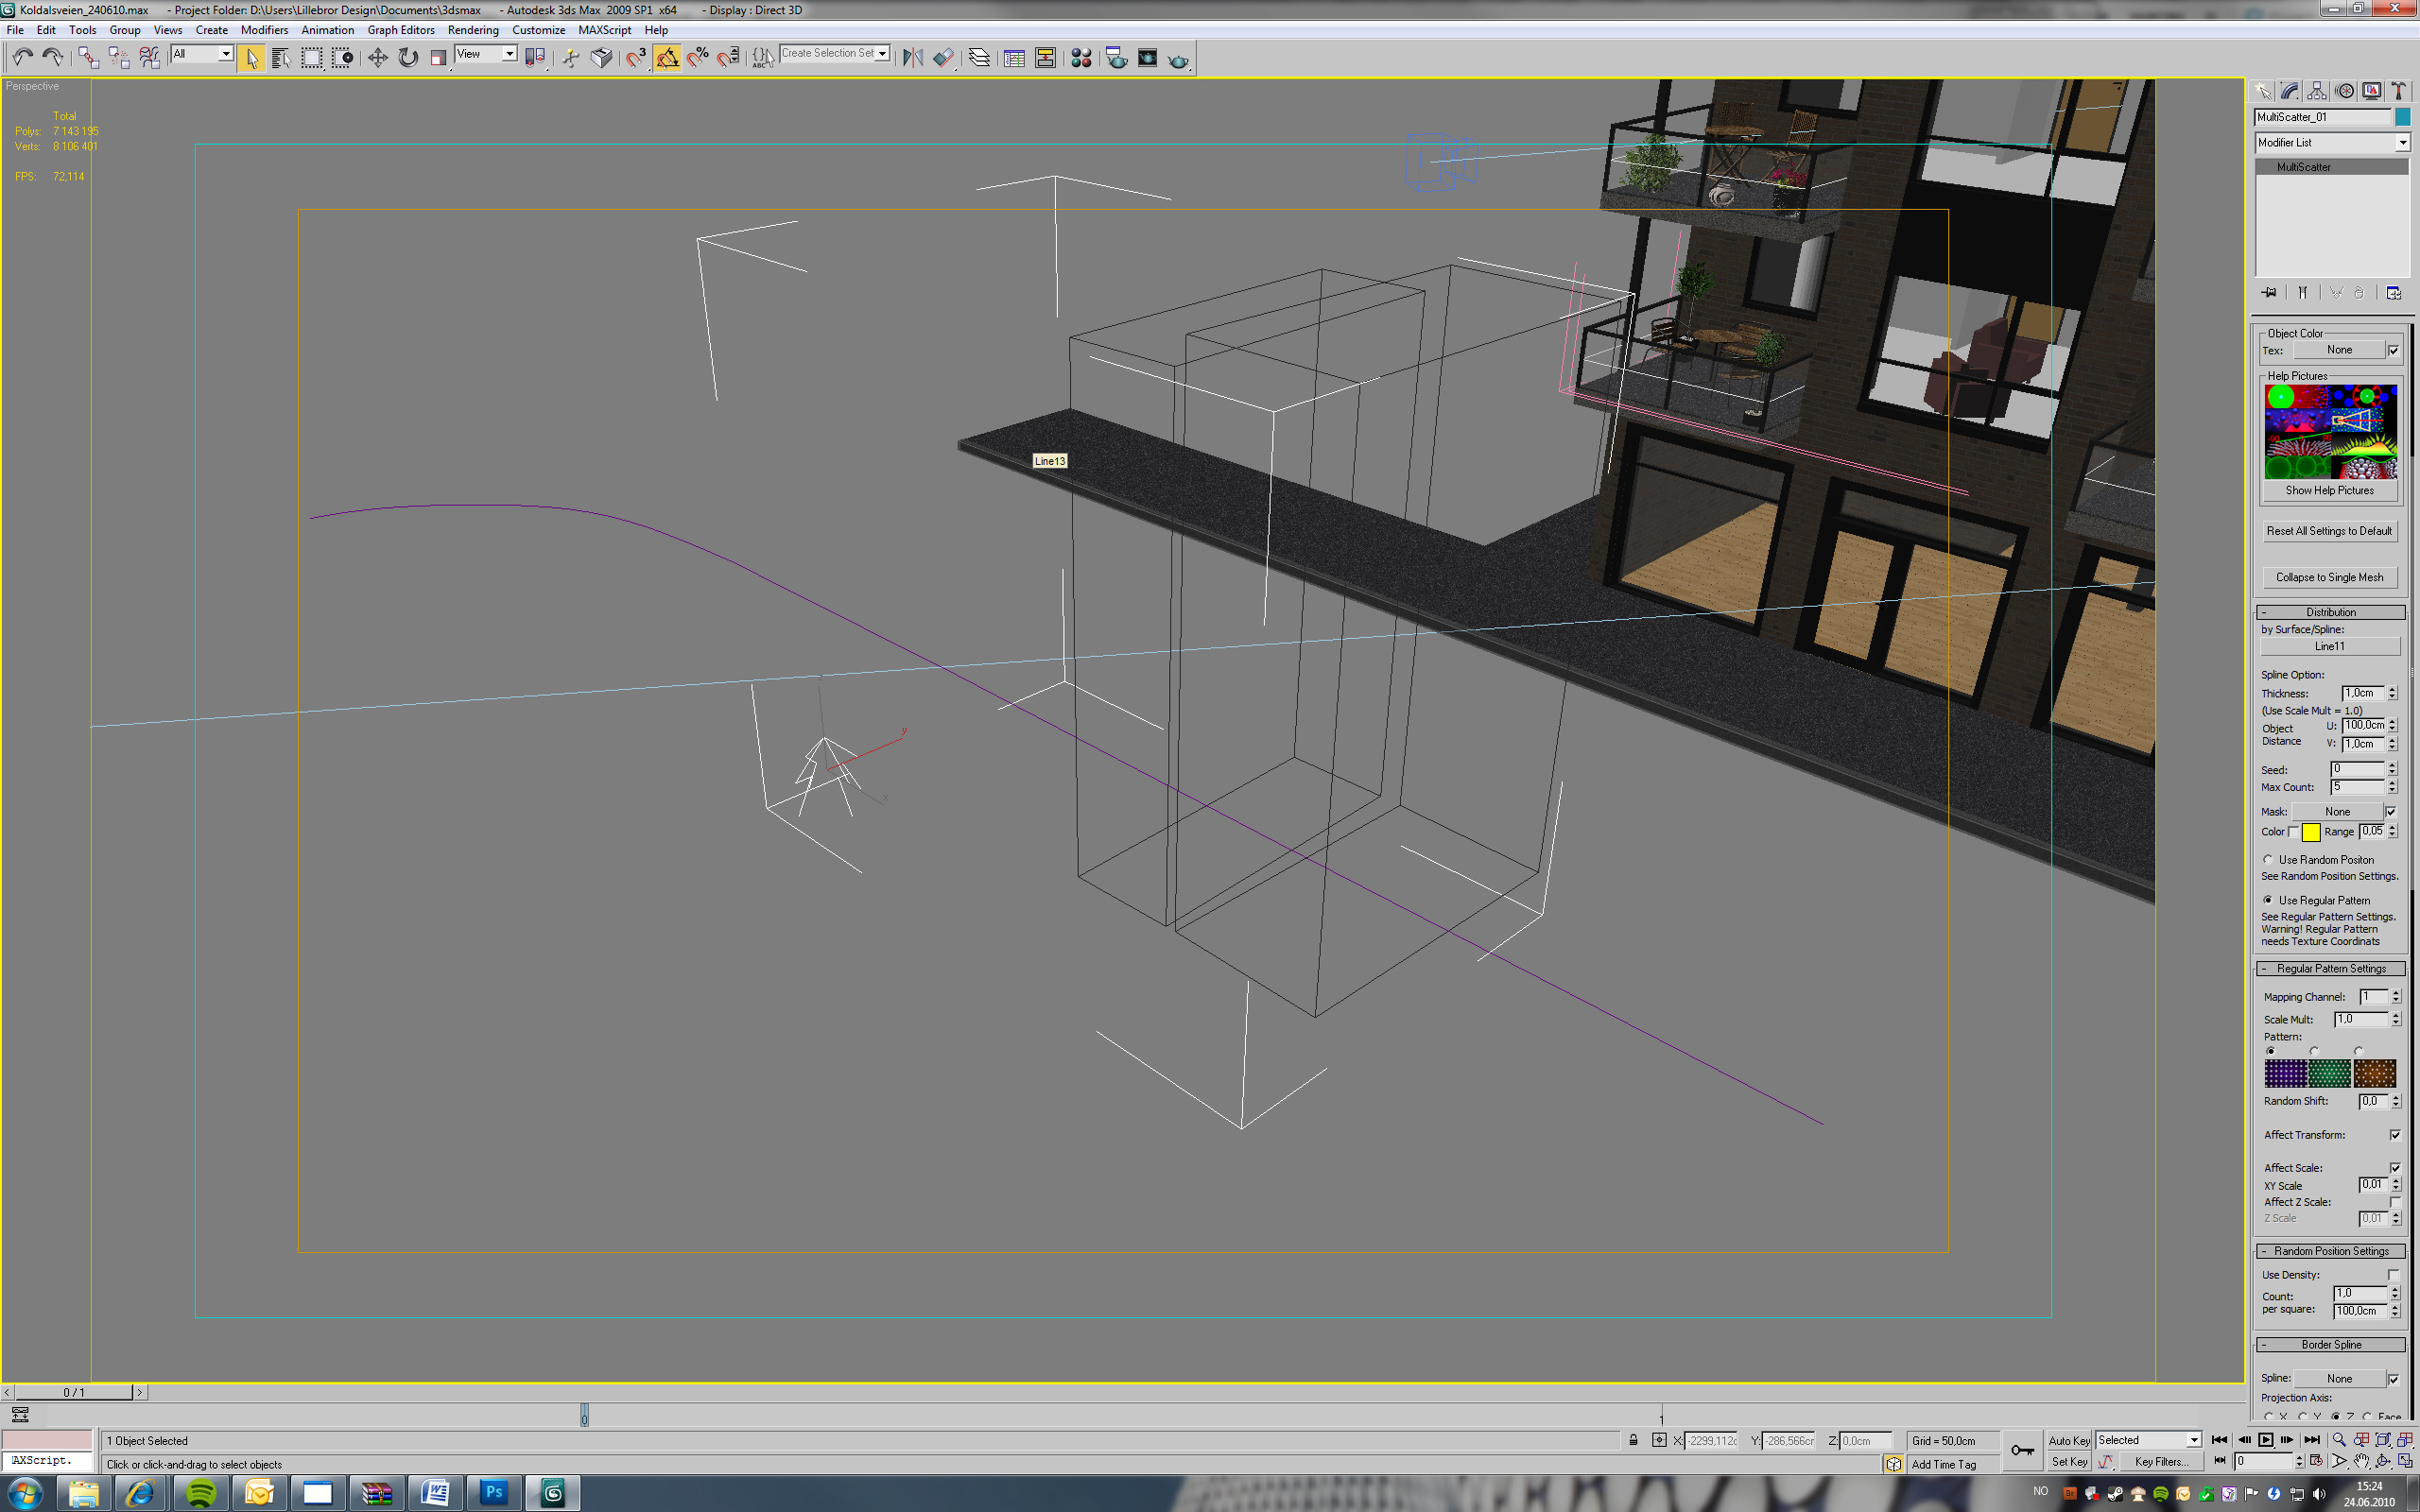Switch to the Hierarchy command panel
Screen dimensions: 2420x1512
click(2318, 91)
